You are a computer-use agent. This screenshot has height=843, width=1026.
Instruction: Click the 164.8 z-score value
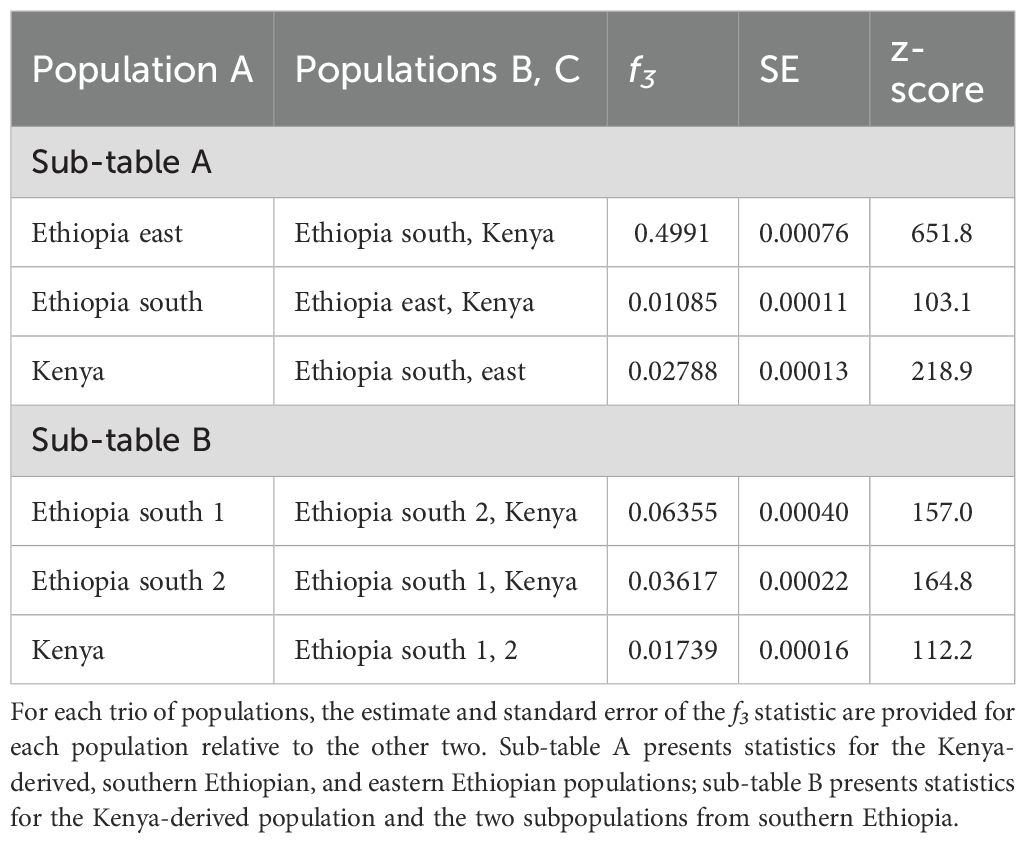(941, 581)
